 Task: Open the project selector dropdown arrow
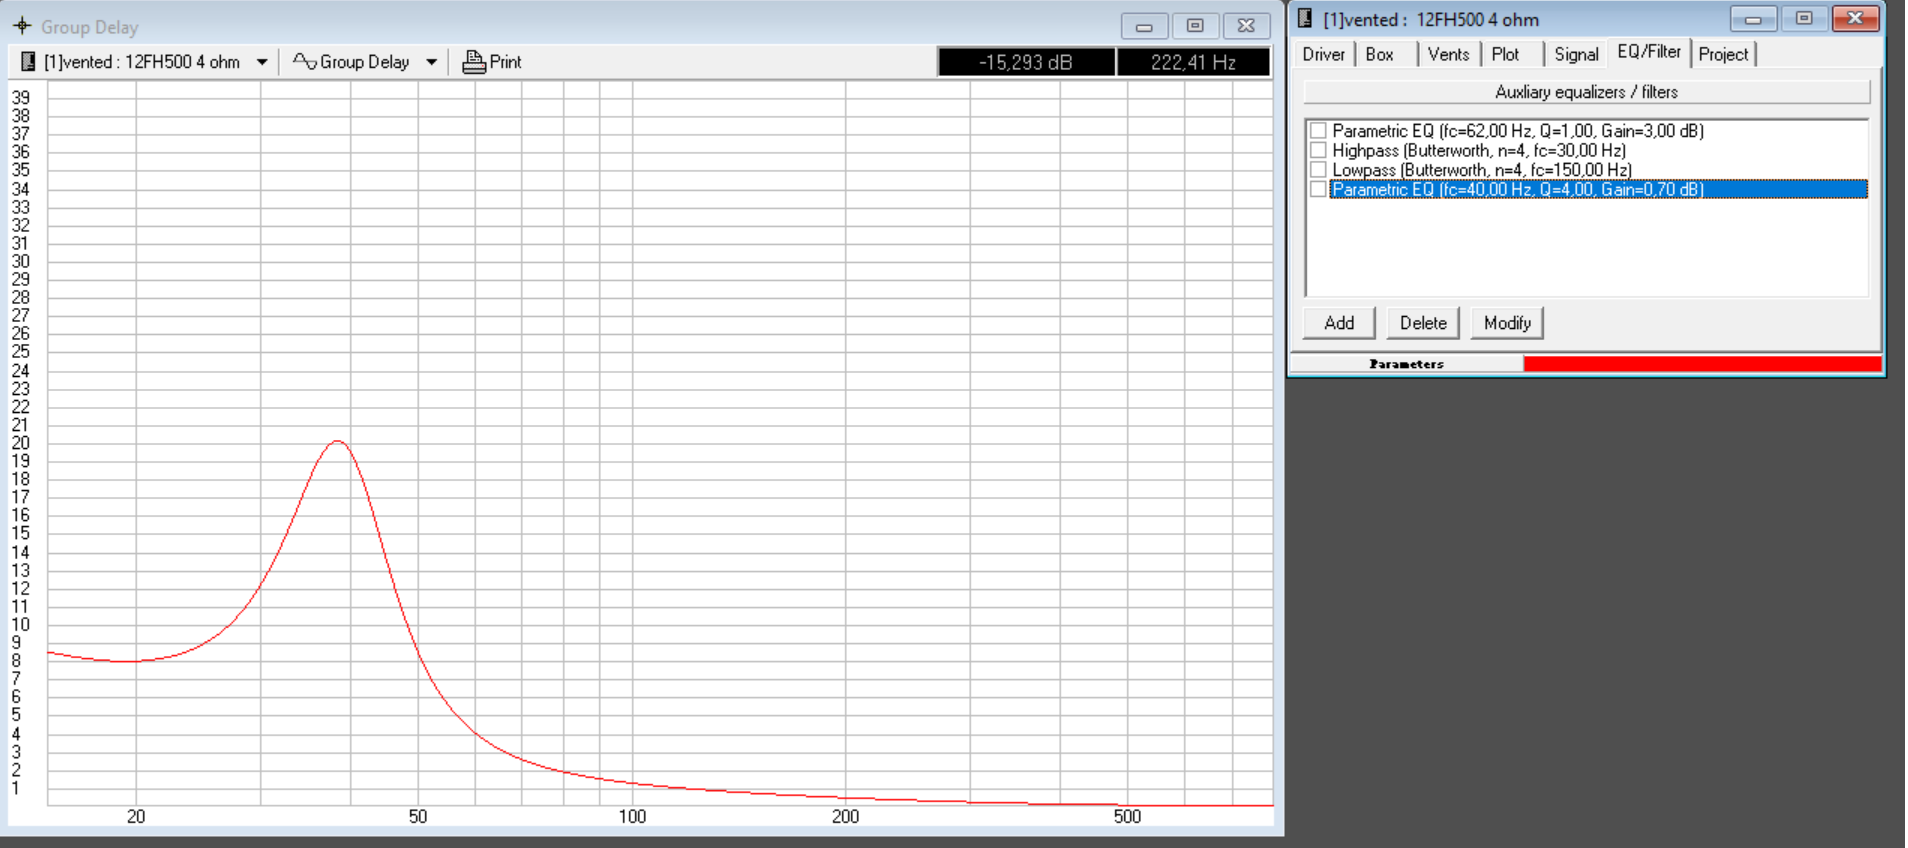[x=262, y=62]
